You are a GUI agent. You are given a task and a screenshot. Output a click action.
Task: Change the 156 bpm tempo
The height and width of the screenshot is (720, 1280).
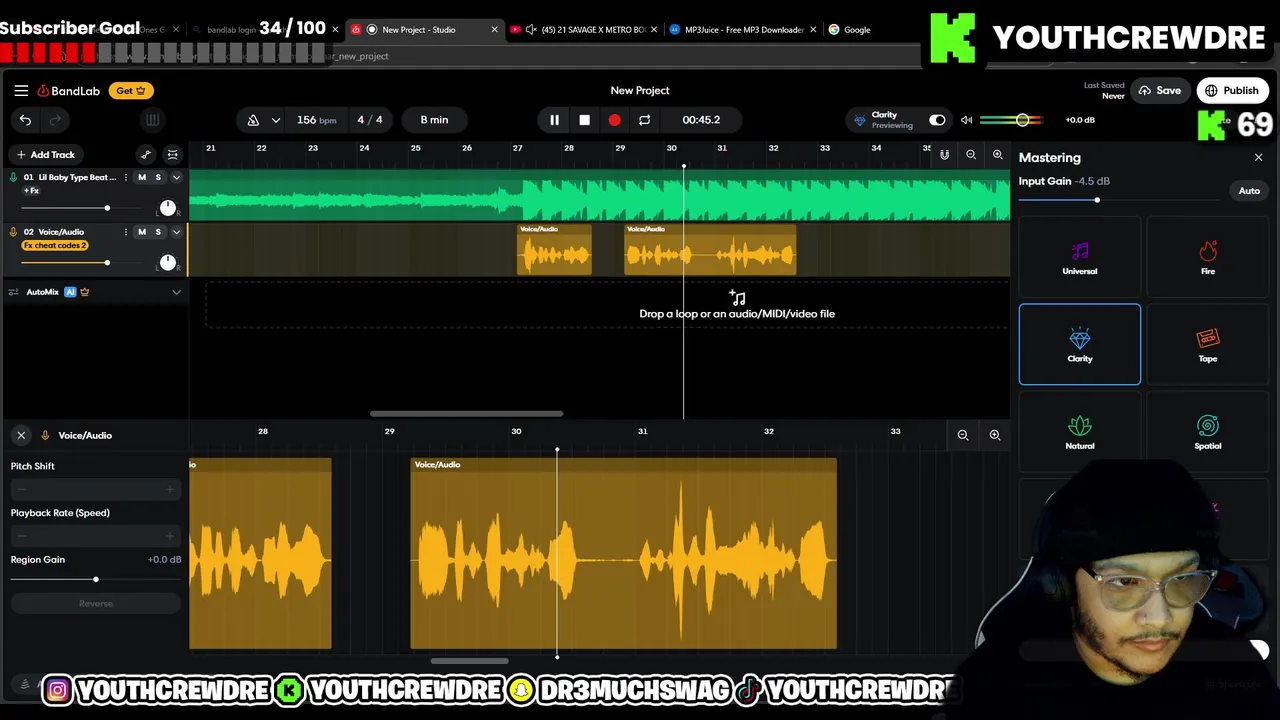point(316,120)
